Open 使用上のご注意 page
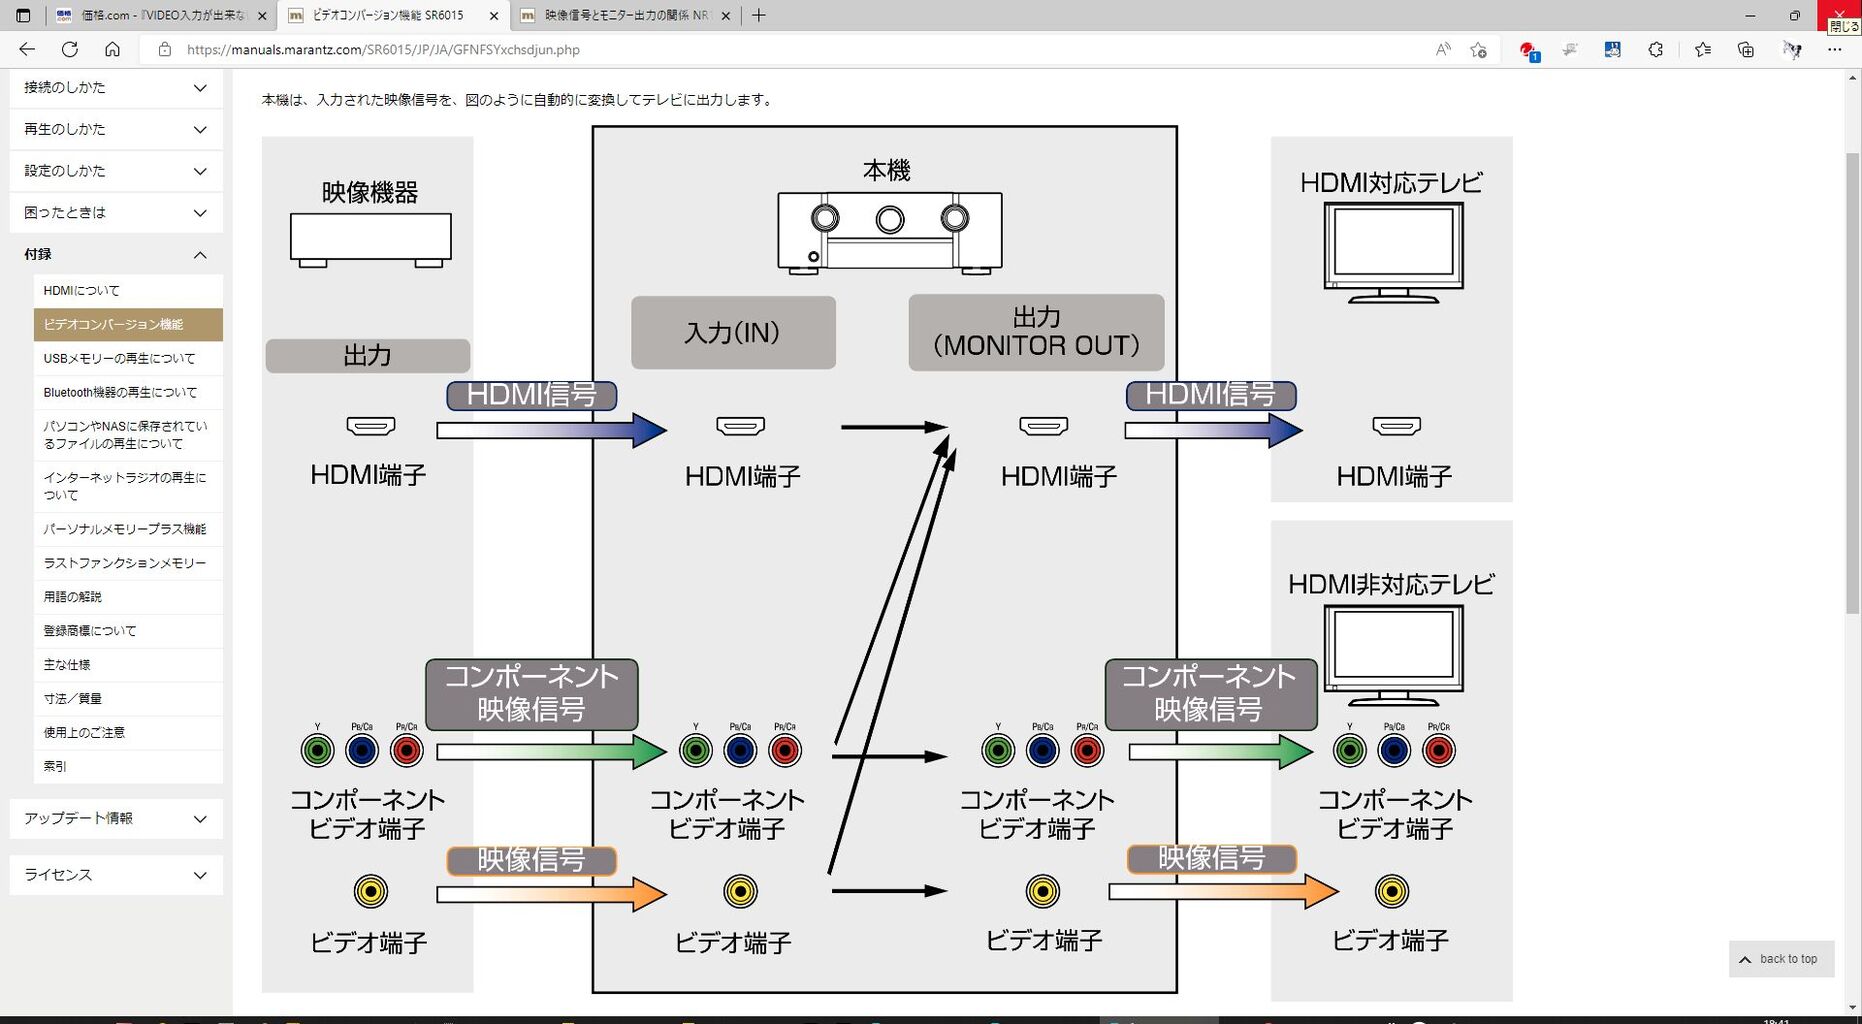 [x=128, y=733]
